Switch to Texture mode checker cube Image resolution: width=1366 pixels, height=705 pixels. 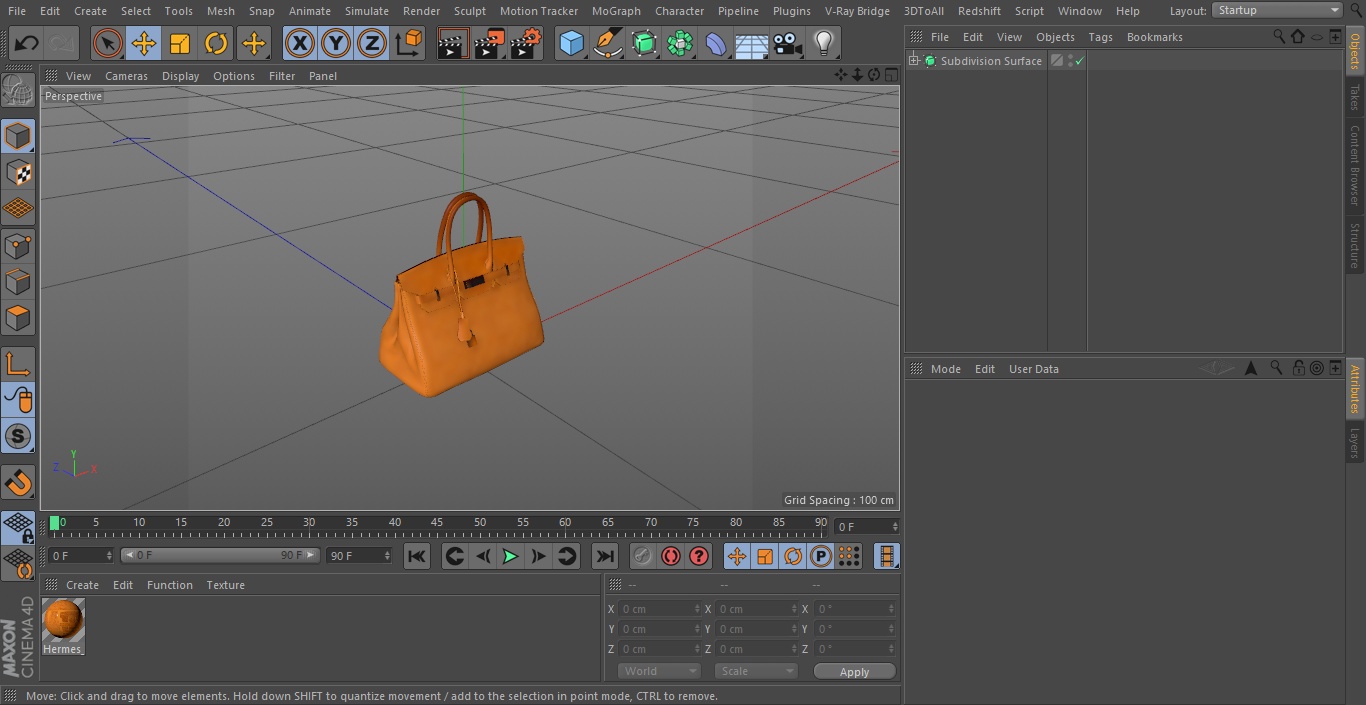point(18,172)
